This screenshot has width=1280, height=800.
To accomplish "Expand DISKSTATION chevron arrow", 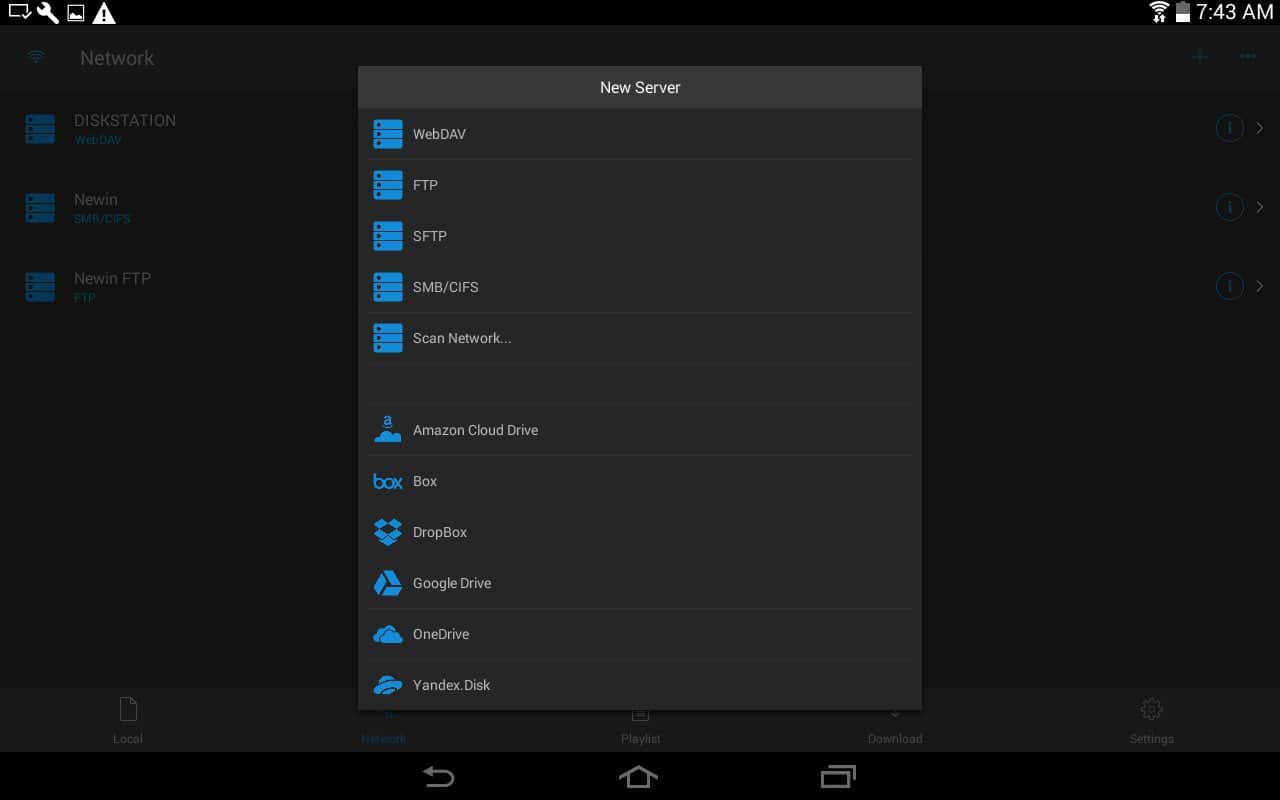I will point(1260,128).
